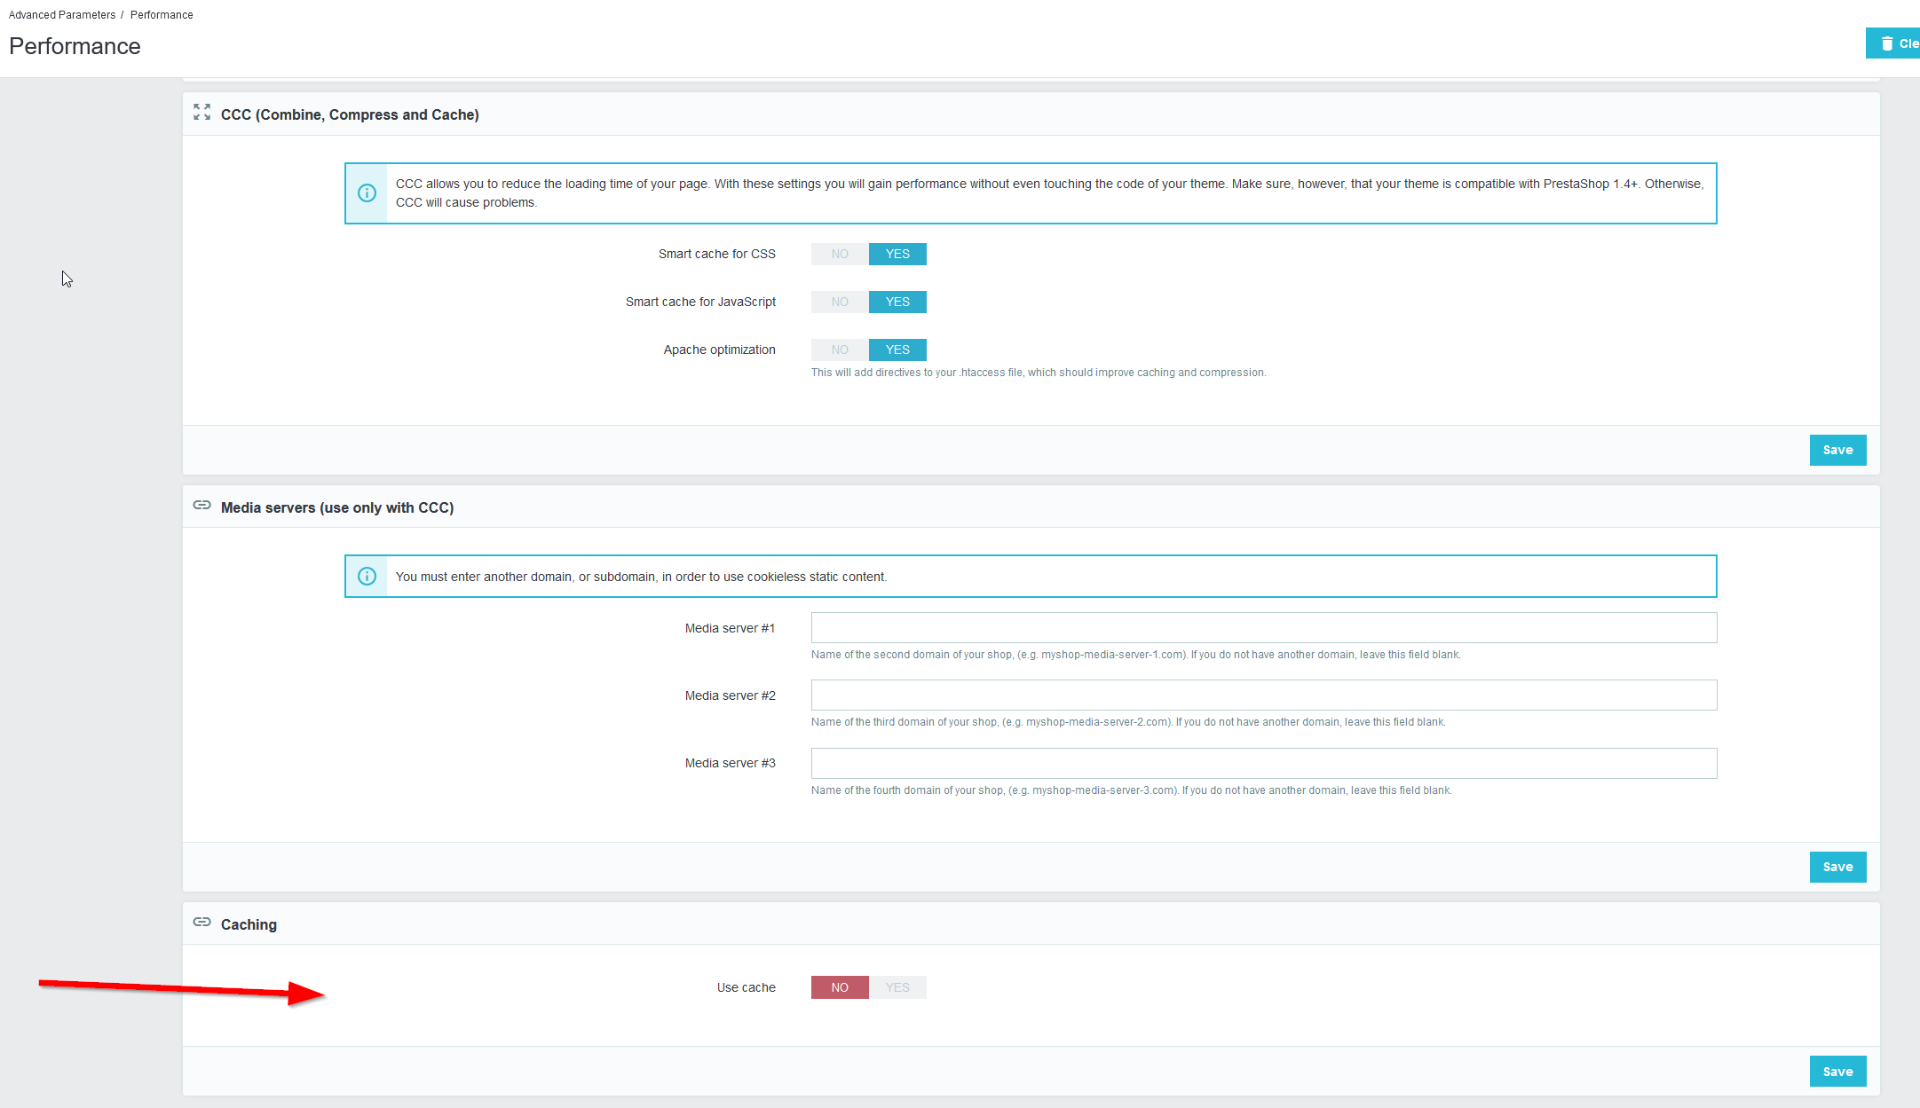1920x1108 pixels.
Task: Click the Caching section link icon
Action: tap(202, 923)
